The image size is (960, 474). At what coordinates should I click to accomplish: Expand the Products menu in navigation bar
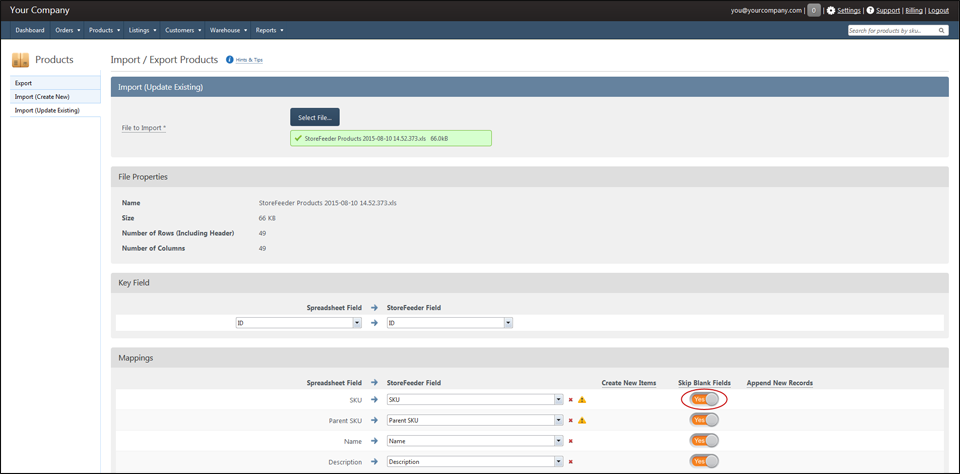[103, 30]
